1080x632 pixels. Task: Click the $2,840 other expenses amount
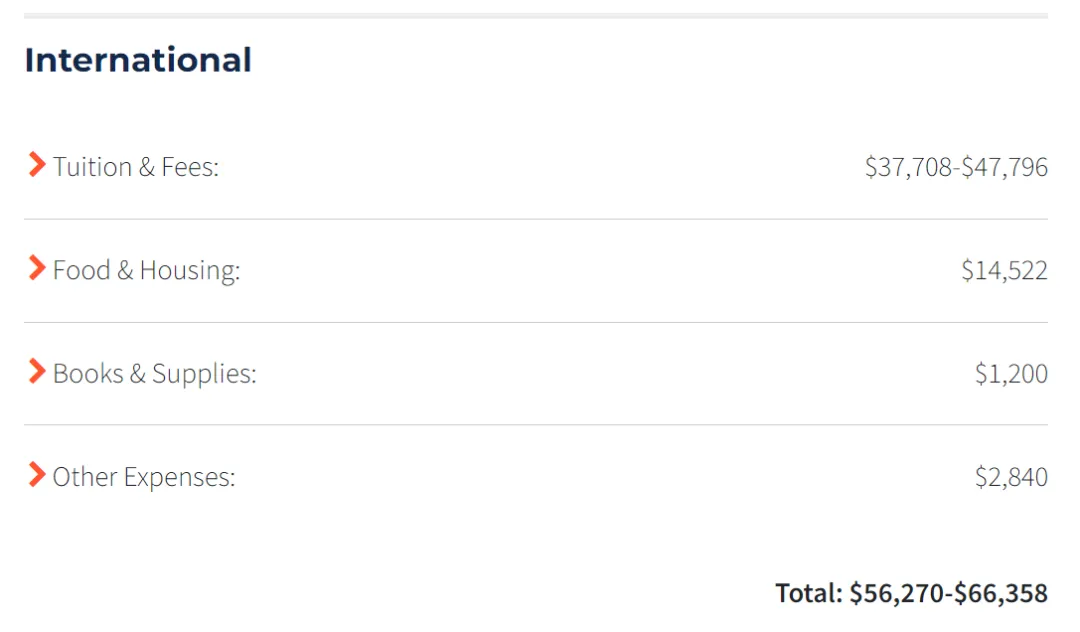1011,477
